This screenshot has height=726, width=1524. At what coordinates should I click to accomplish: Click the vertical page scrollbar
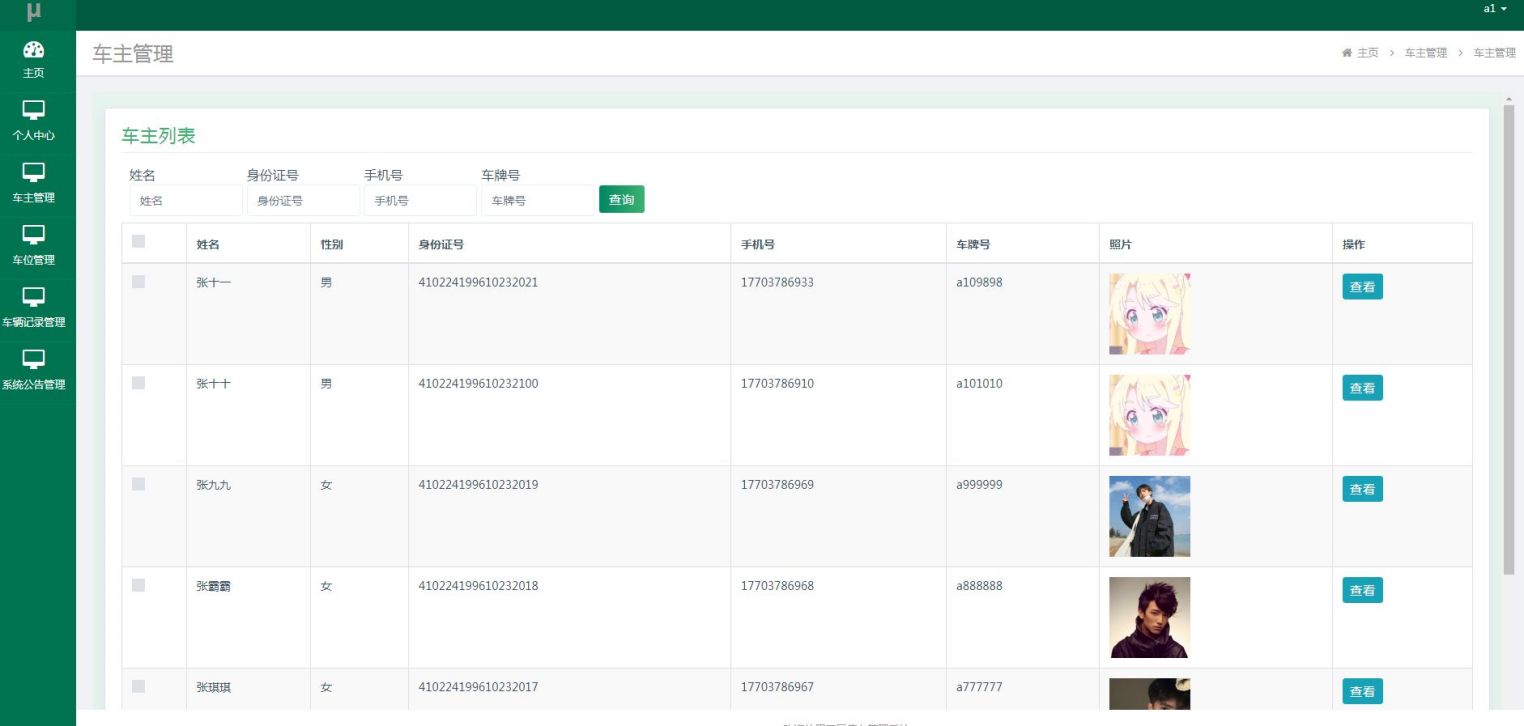pyautogui.click(x=1509, y=339)
